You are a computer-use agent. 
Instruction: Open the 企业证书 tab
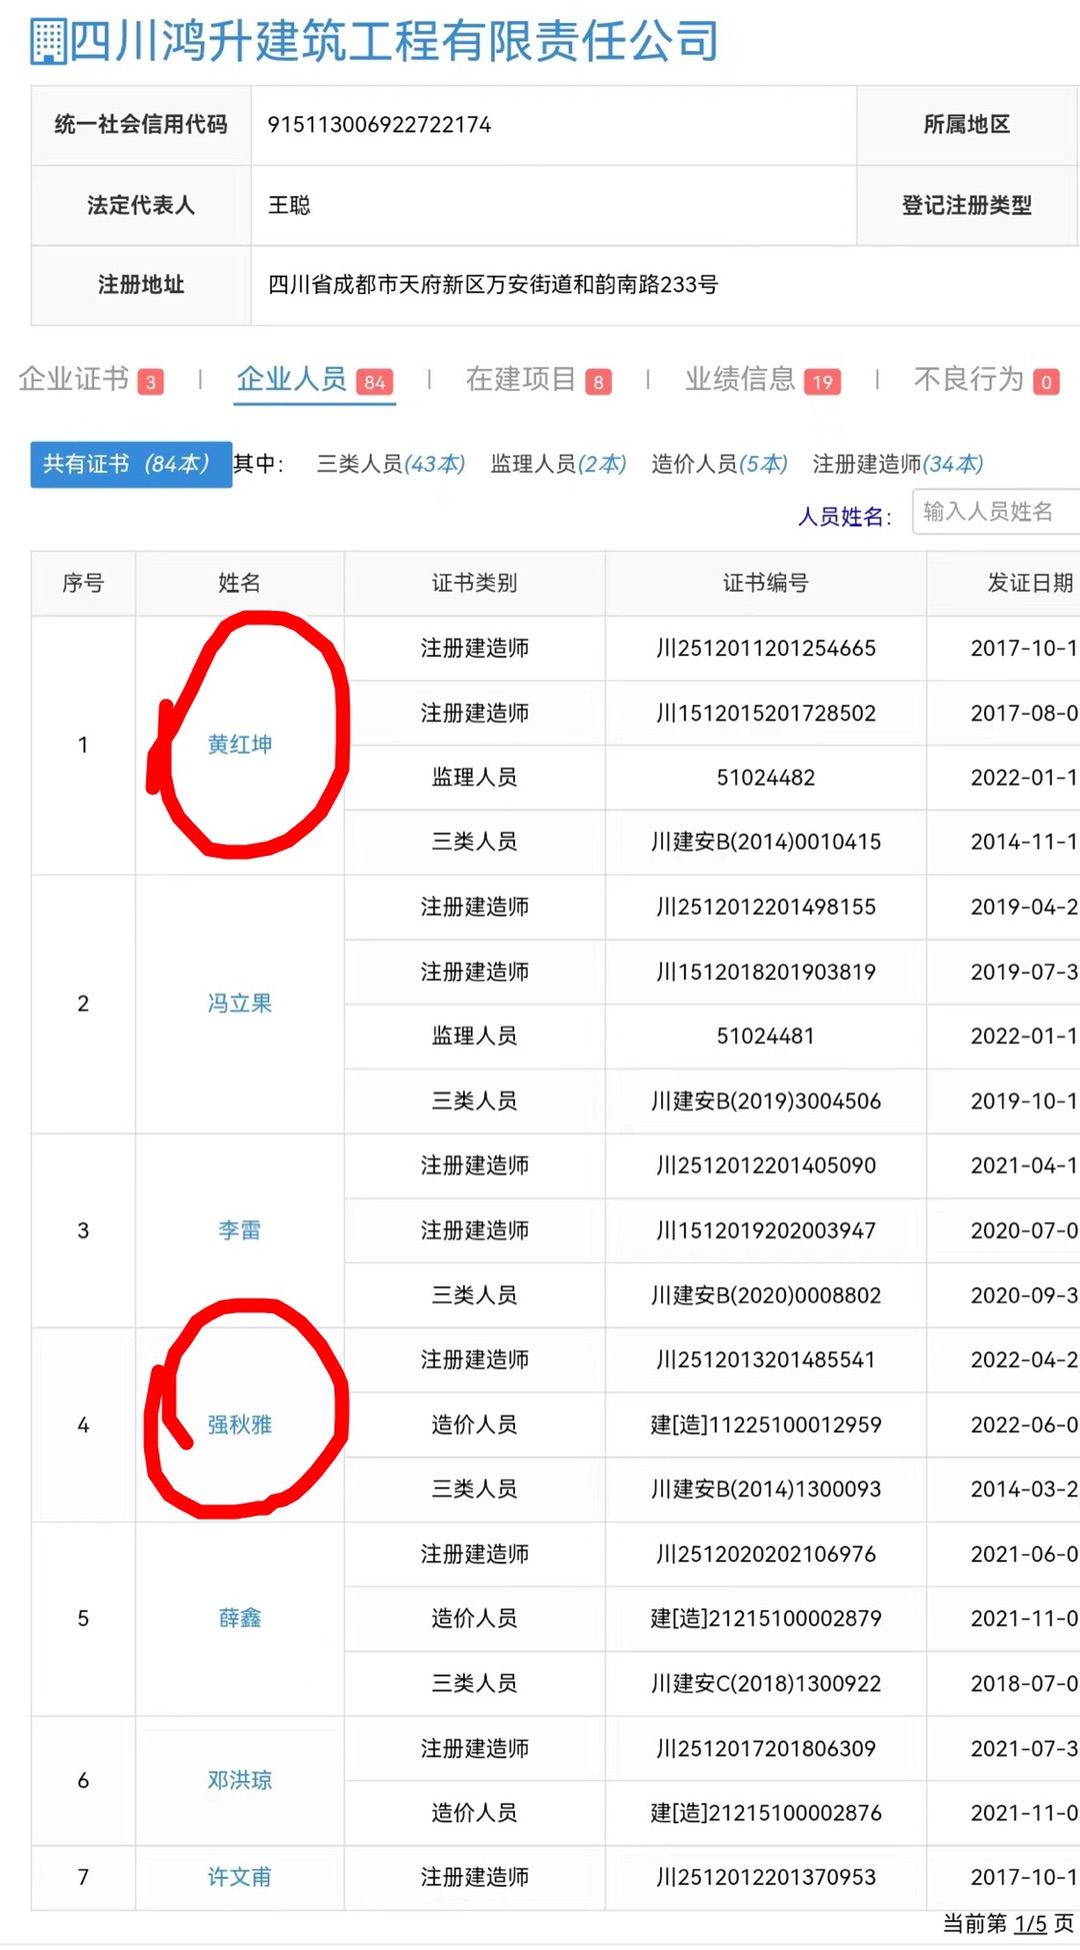pos(90,380)
